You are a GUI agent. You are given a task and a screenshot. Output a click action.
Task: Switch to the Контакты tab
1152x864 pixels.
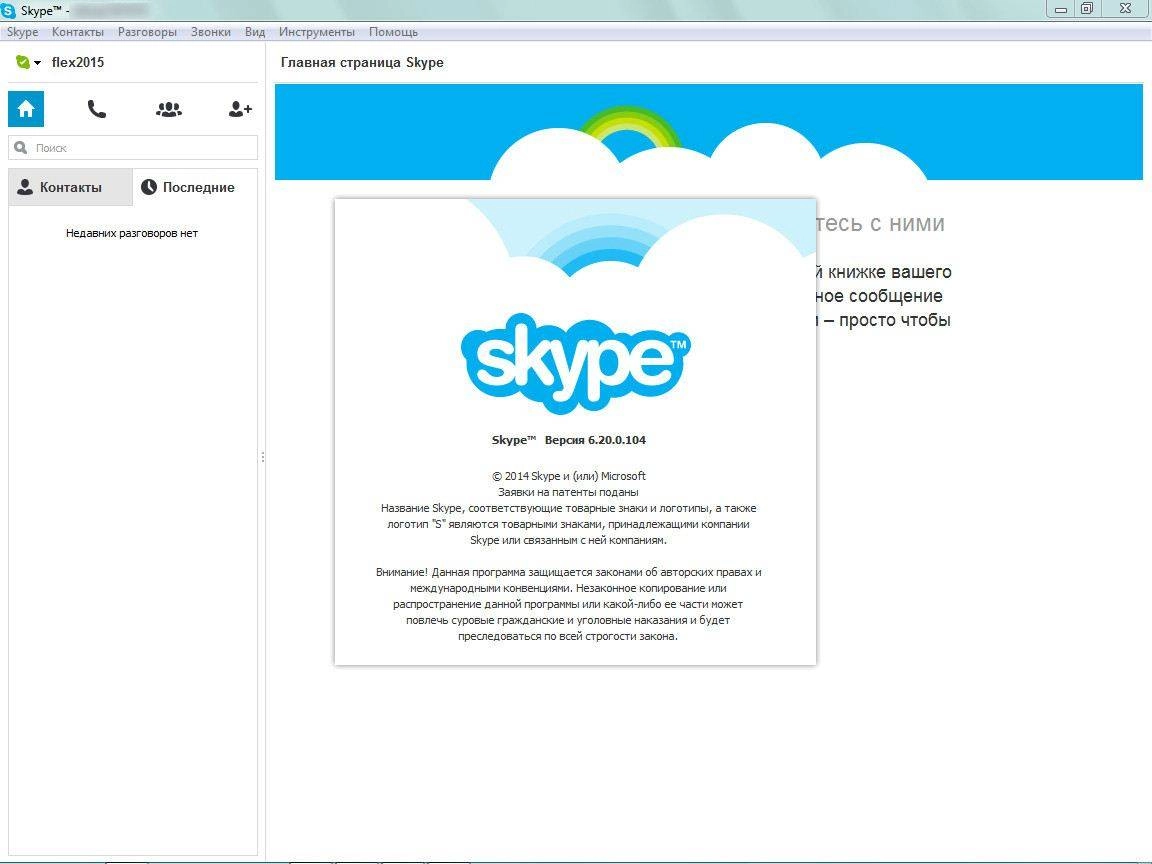[71, 187]
